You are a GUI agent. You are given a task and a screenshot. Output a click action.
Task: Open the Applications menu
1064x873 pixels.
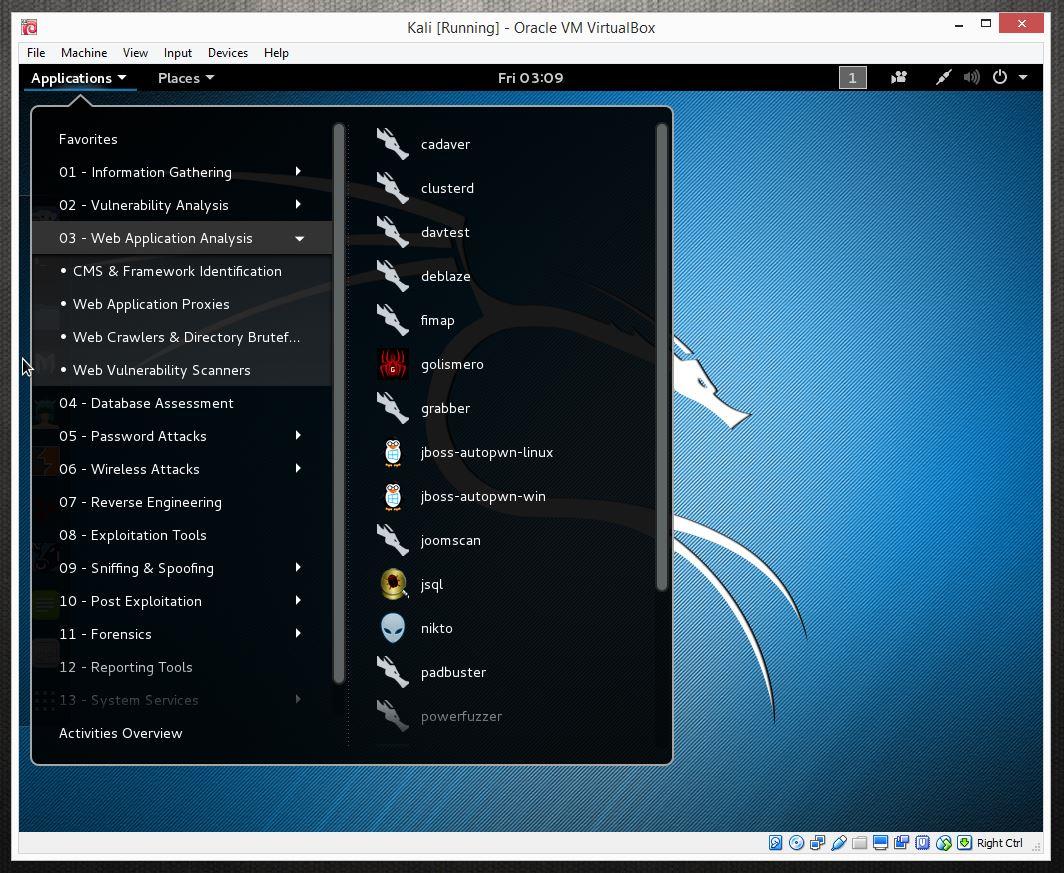79,78
